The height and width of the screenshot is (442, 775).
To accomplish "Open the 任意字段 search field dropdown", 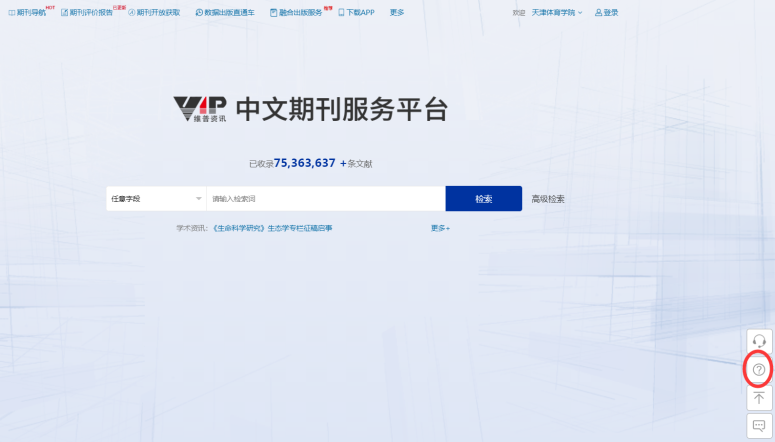I will [x=156, y=199].
